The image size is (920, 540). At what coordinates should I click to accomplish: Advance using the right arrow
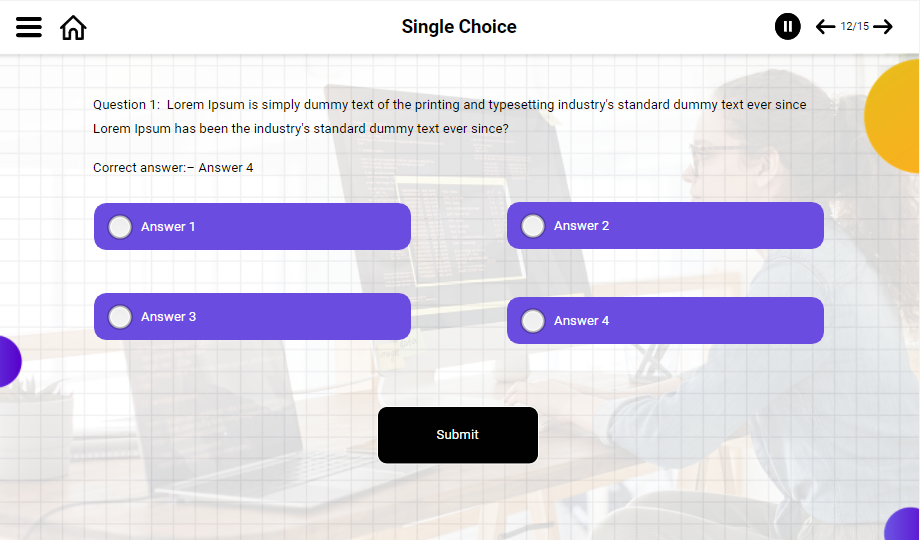[883, 27]
